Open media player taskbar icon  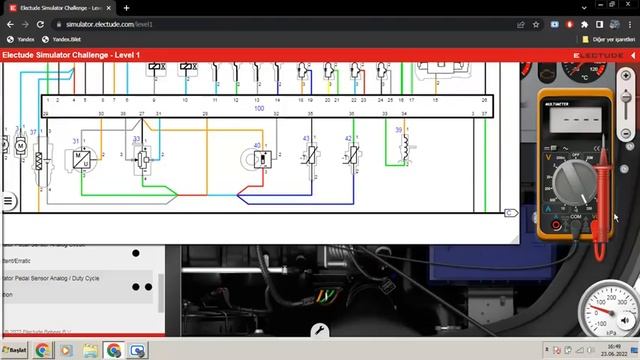coord(67,350)
